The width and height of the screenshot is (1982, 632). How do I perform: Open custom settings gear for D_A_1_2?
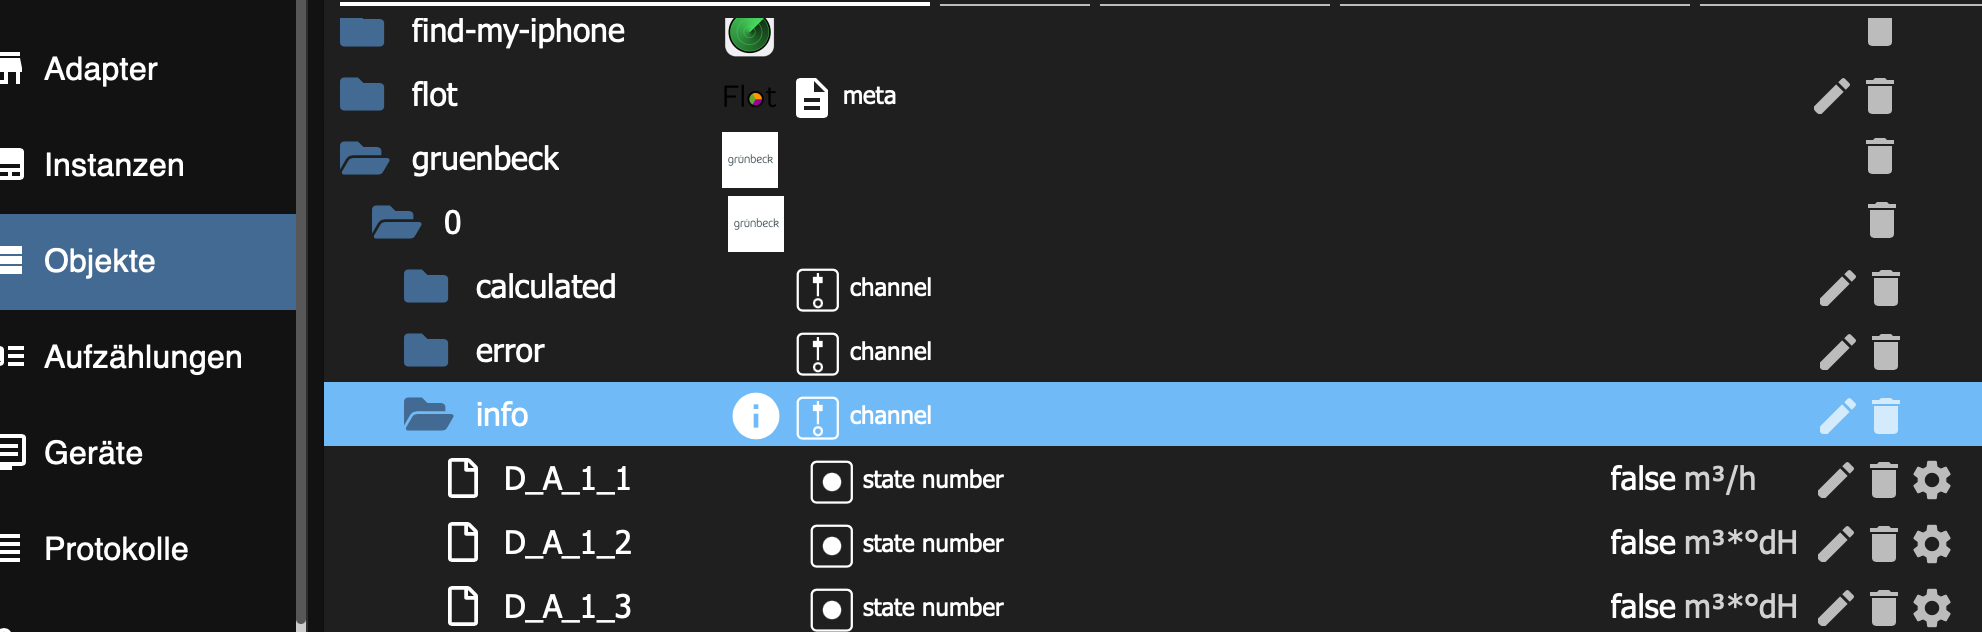coord(1931,544)
